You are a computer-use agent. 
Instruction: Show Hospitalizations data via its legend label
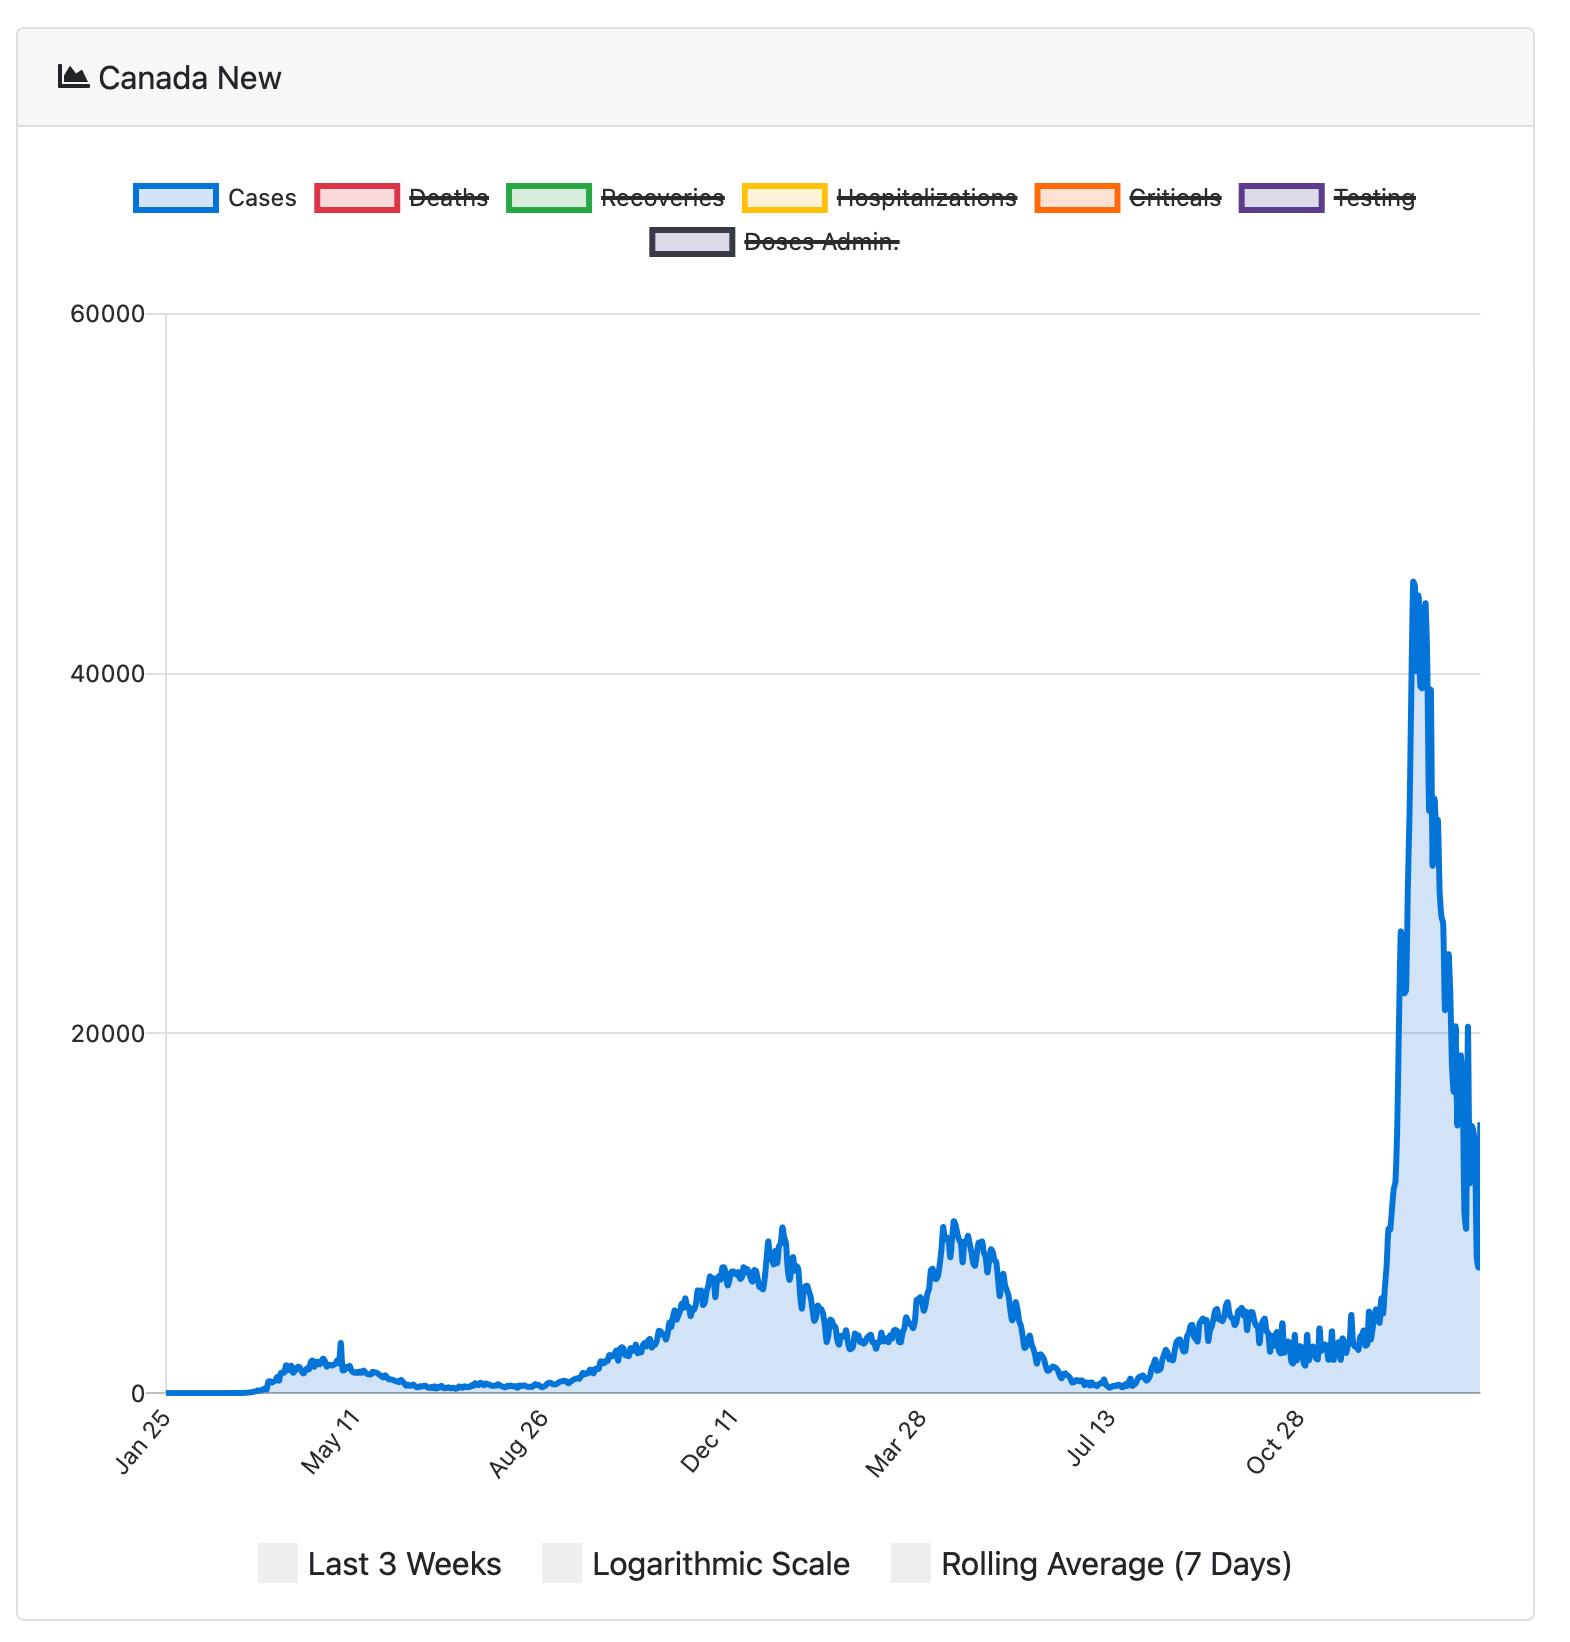(x=926, y=198)
